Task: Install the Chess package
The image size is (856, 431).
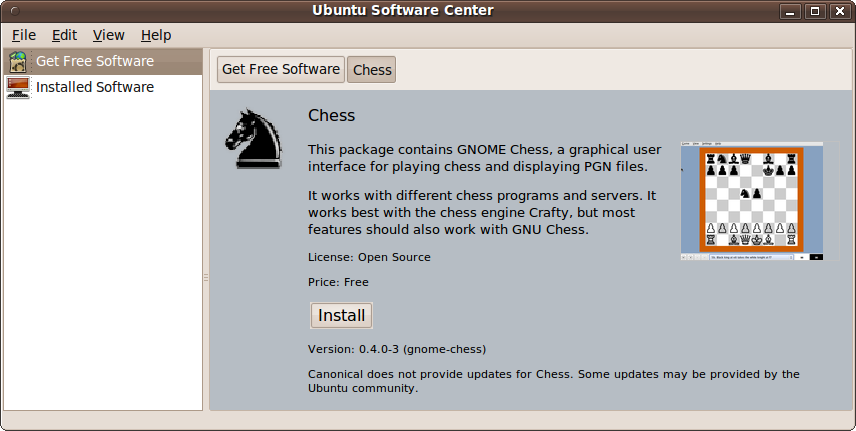Action: coord(341,315)
